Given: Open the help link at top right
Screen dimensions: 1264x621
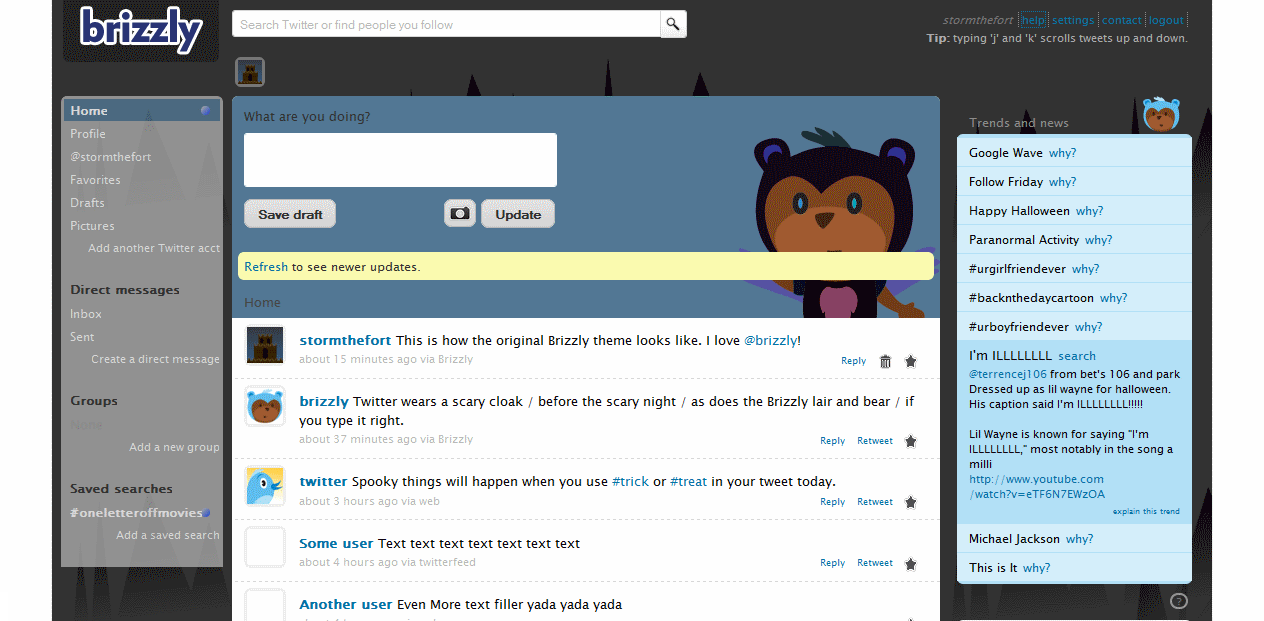Looking at the screenshot, I should pyautogui.click(x=1033, y=20).
